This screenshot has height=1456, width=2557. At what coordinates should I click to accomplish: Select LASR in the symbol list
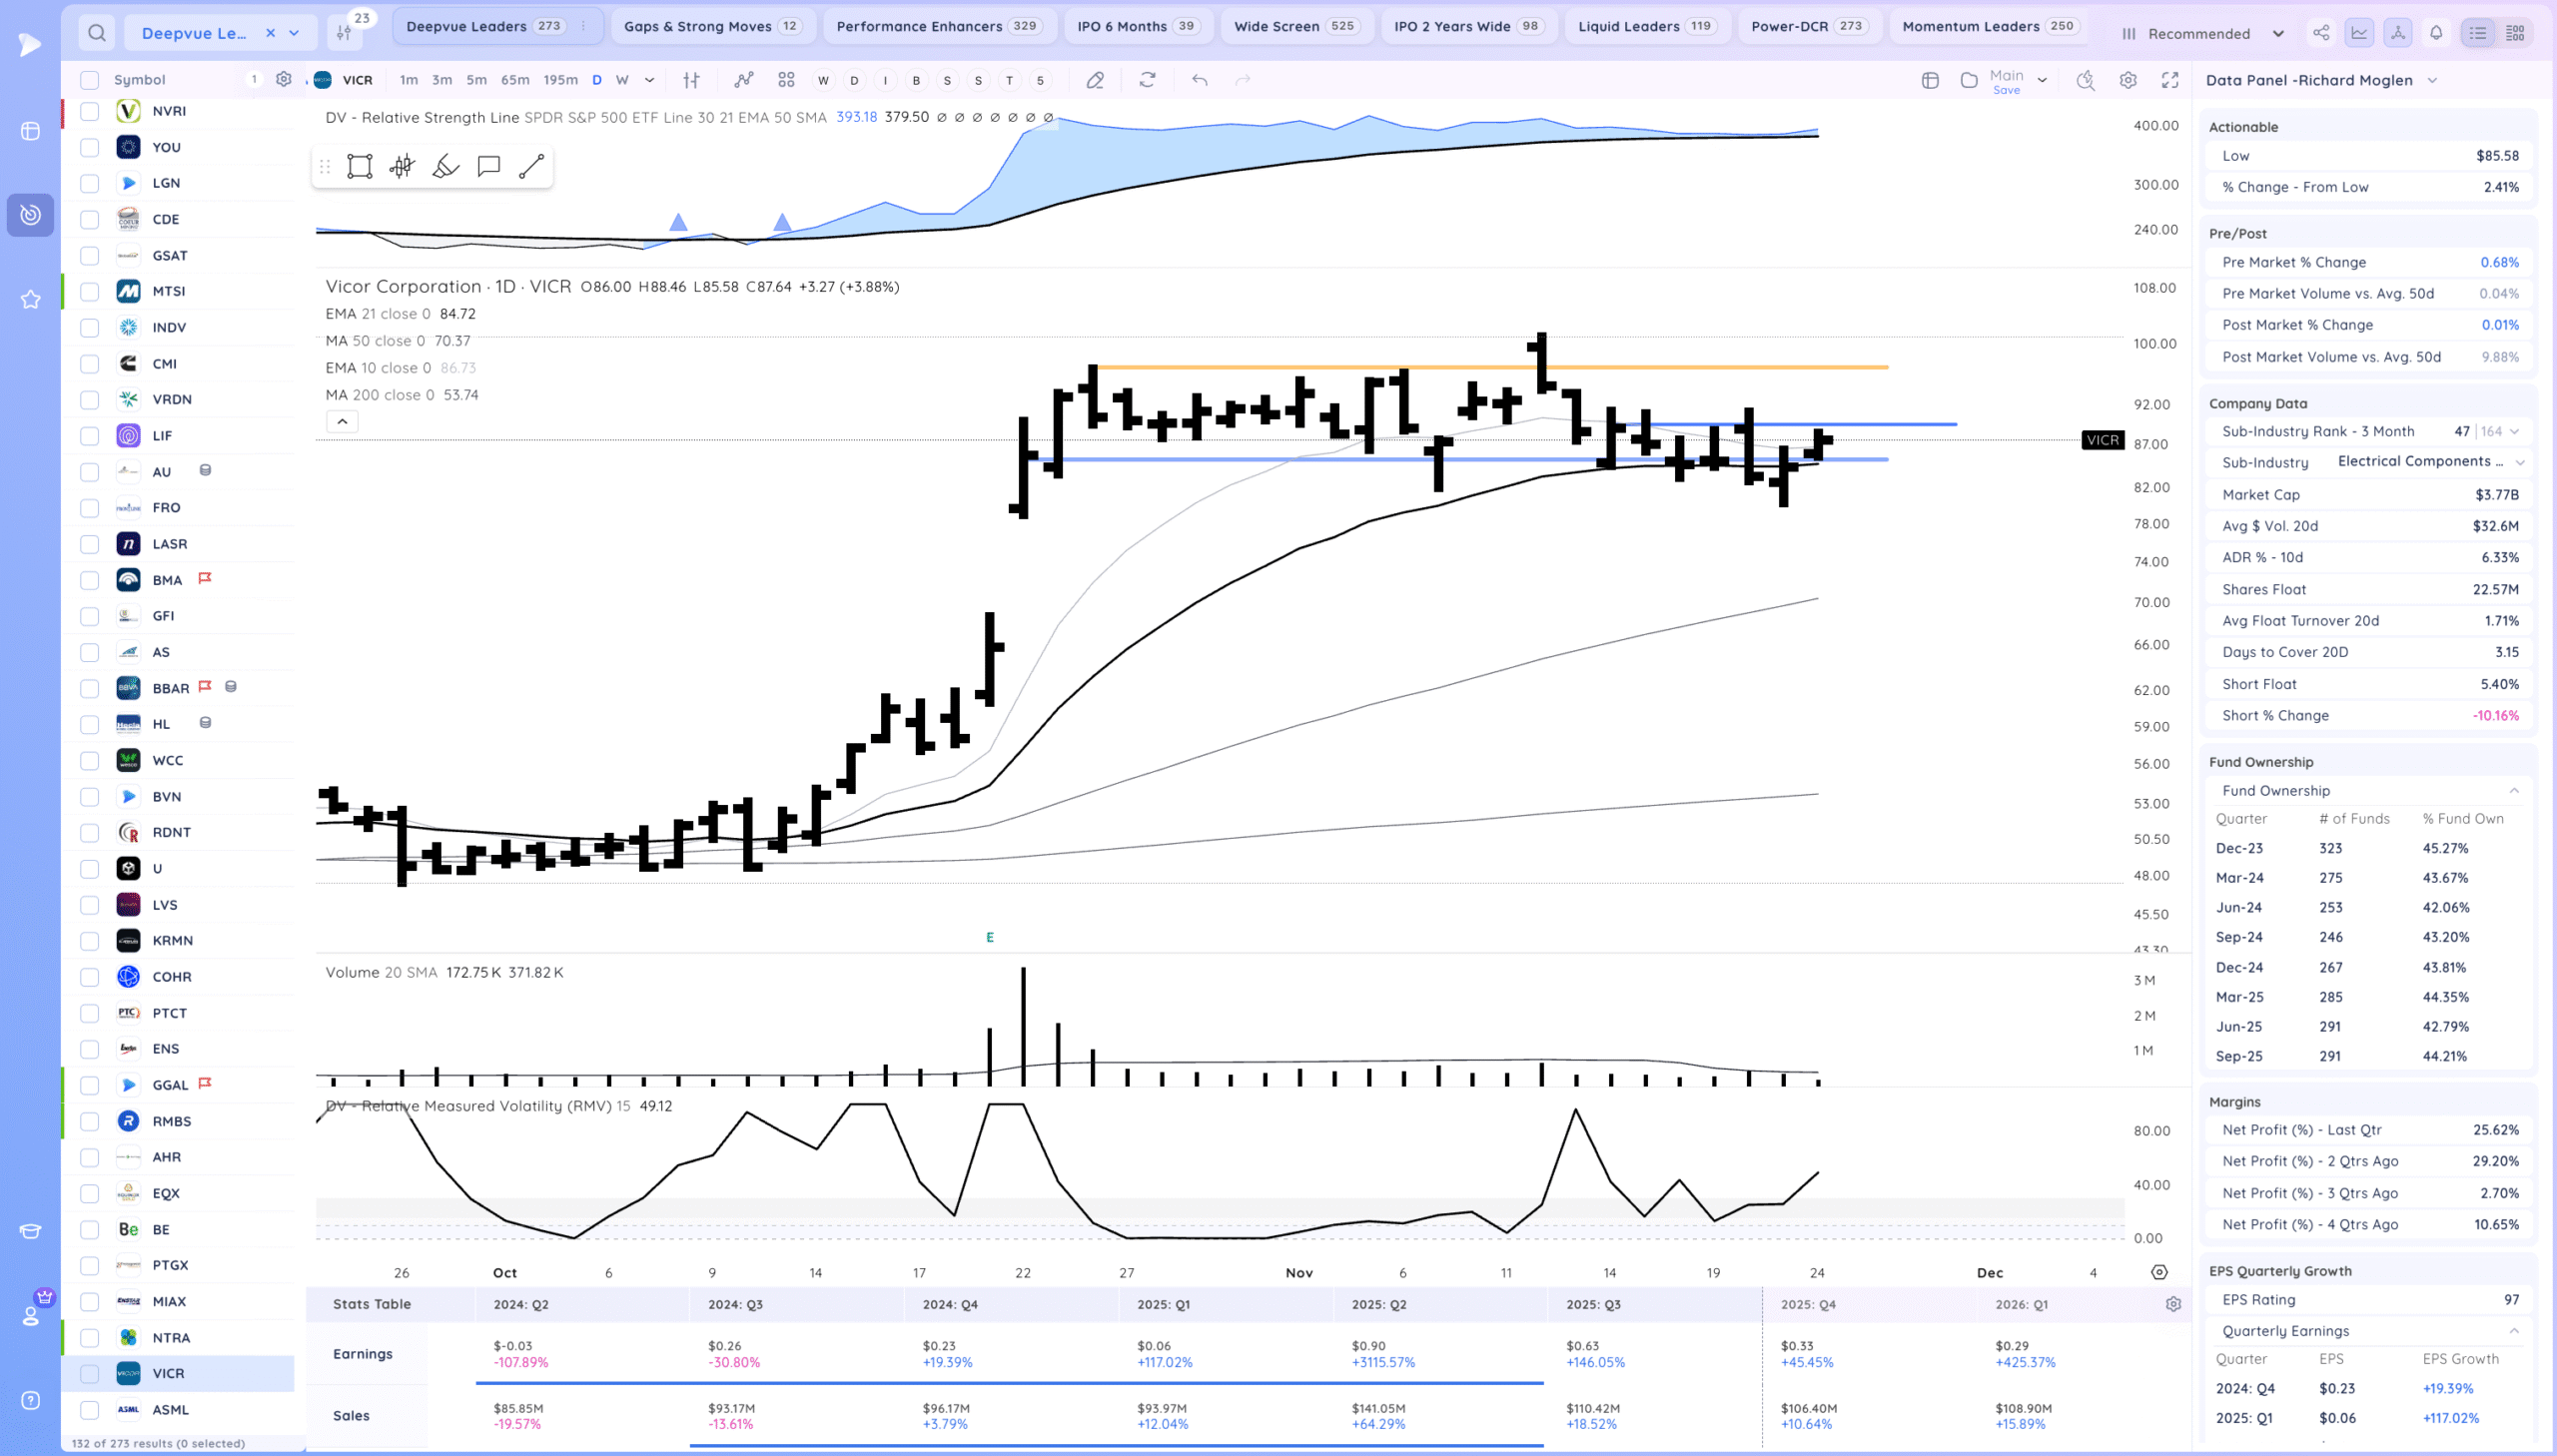170,544
